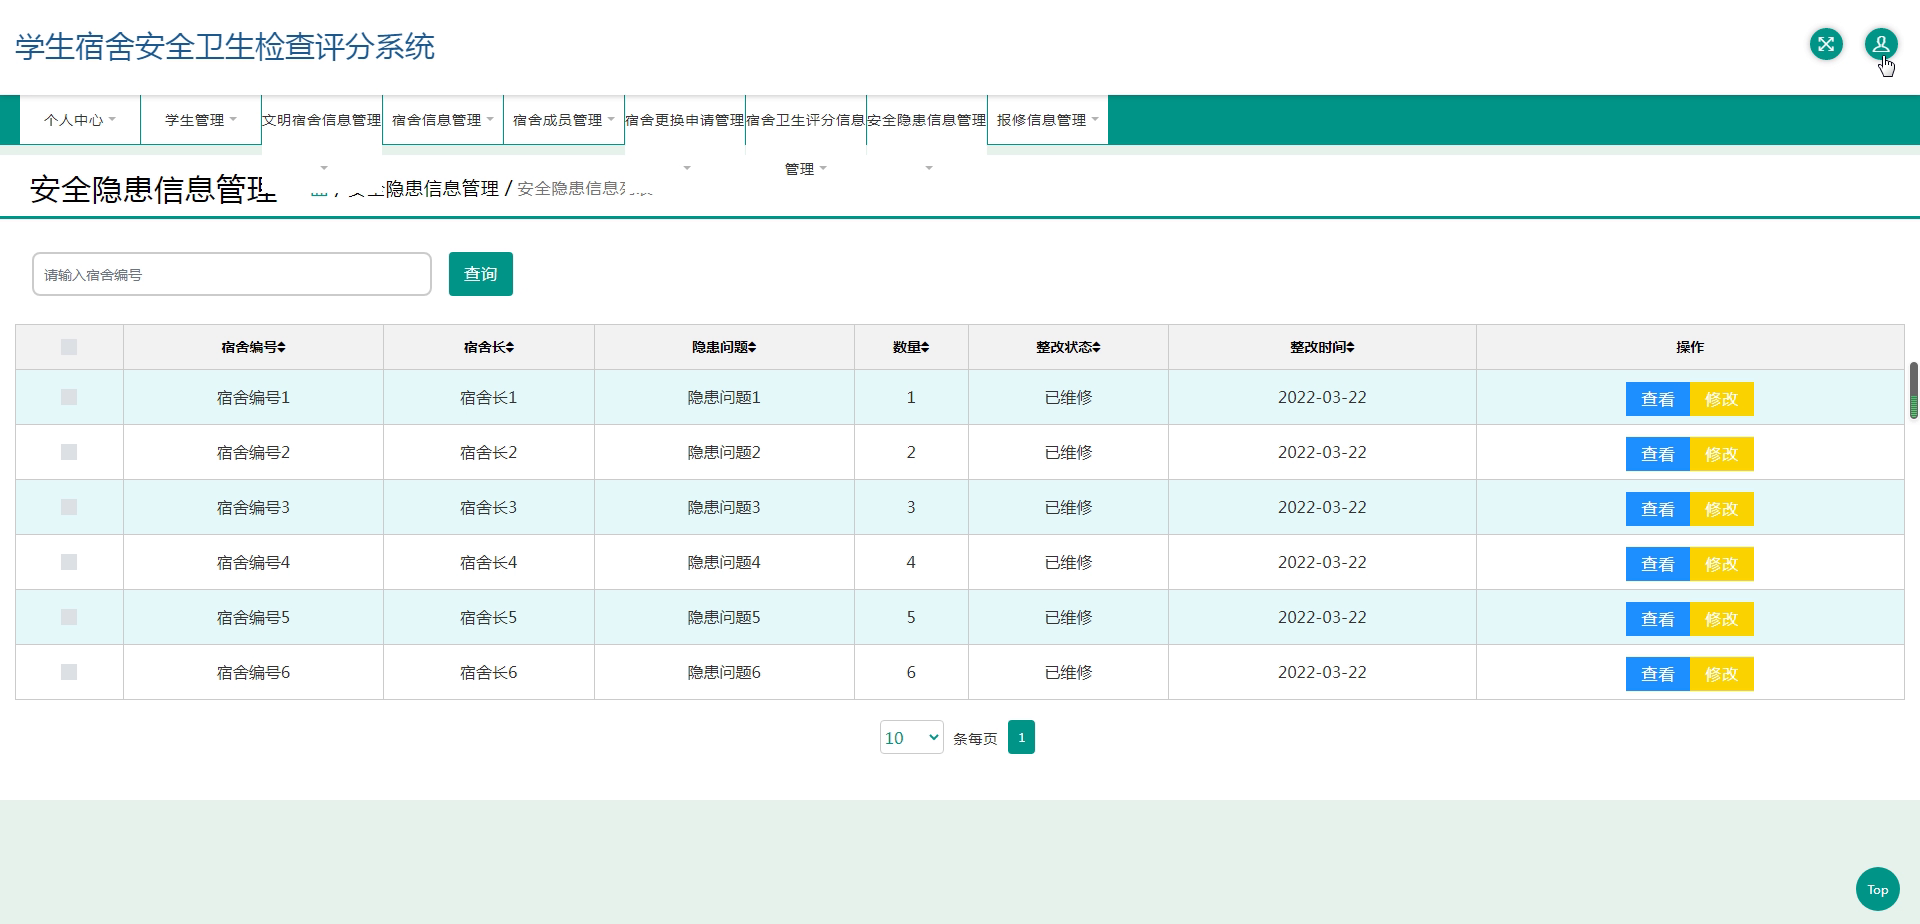This screenshot has height=924, width=1920.
Task: Open the 学生管理 menu
Action: click(201, 120)
